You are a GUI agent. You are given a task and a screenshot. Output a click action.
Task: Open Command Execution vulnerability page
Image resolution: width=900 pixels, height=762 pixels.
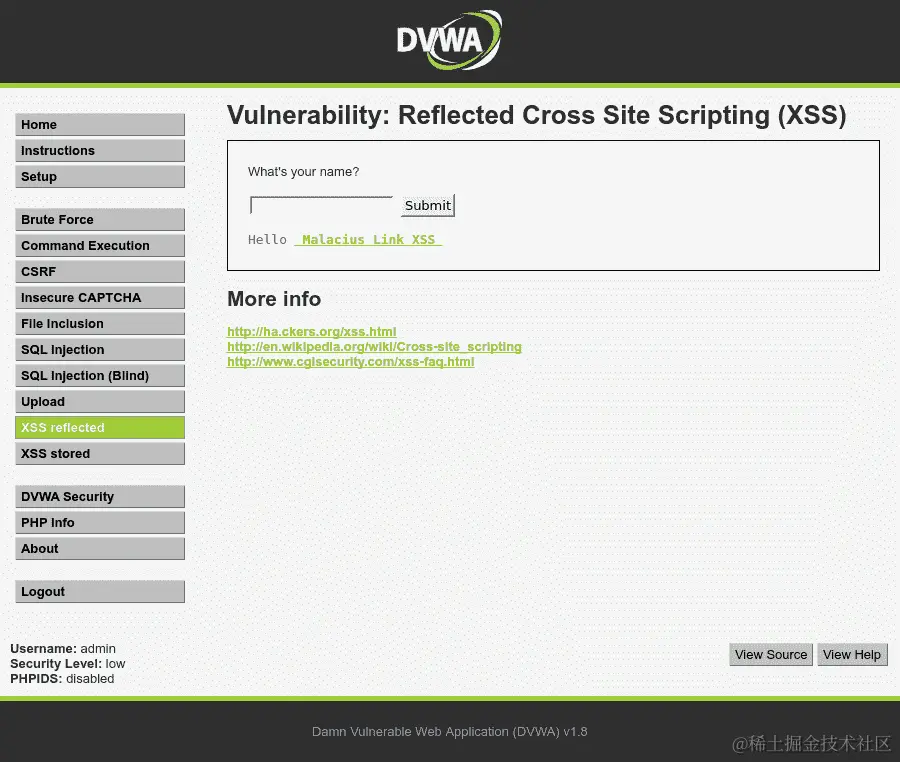coord(100,246)
